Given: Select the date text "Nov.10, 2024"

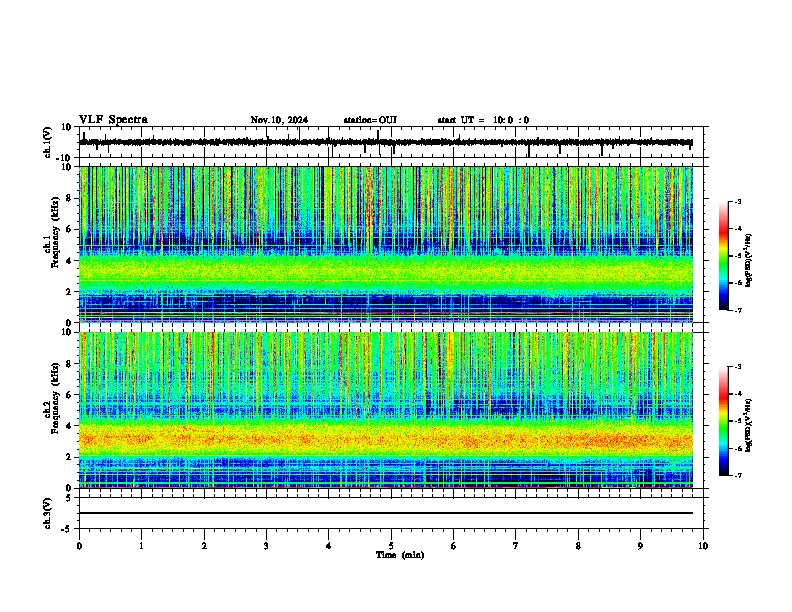Looking at the screenshot, I should 279,120.
